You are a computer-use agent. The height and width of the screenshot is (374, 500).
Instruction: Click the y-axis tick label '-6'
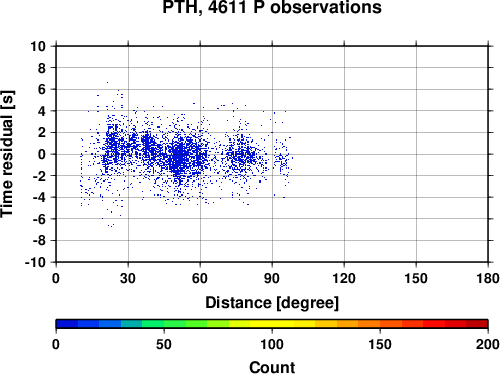(39, 219)
